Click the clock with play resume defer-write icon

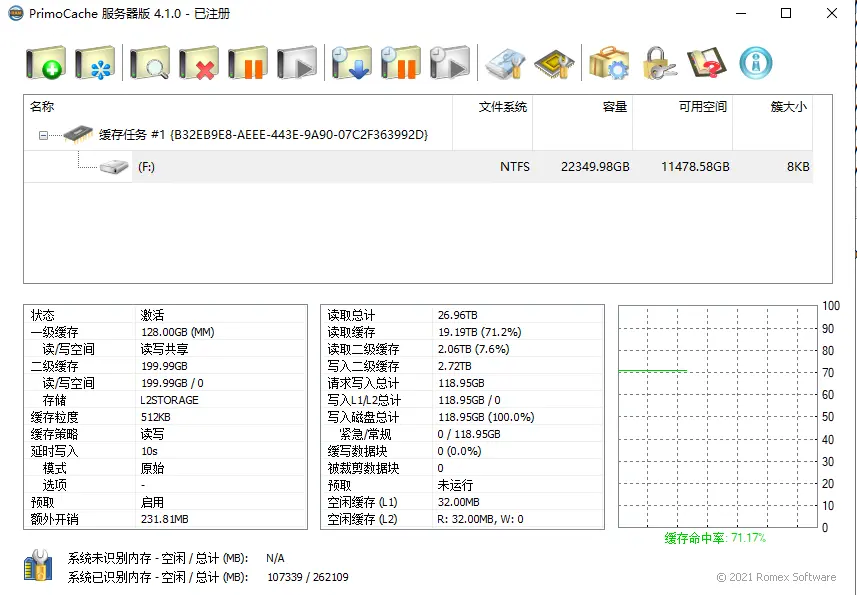click(450, 62)
